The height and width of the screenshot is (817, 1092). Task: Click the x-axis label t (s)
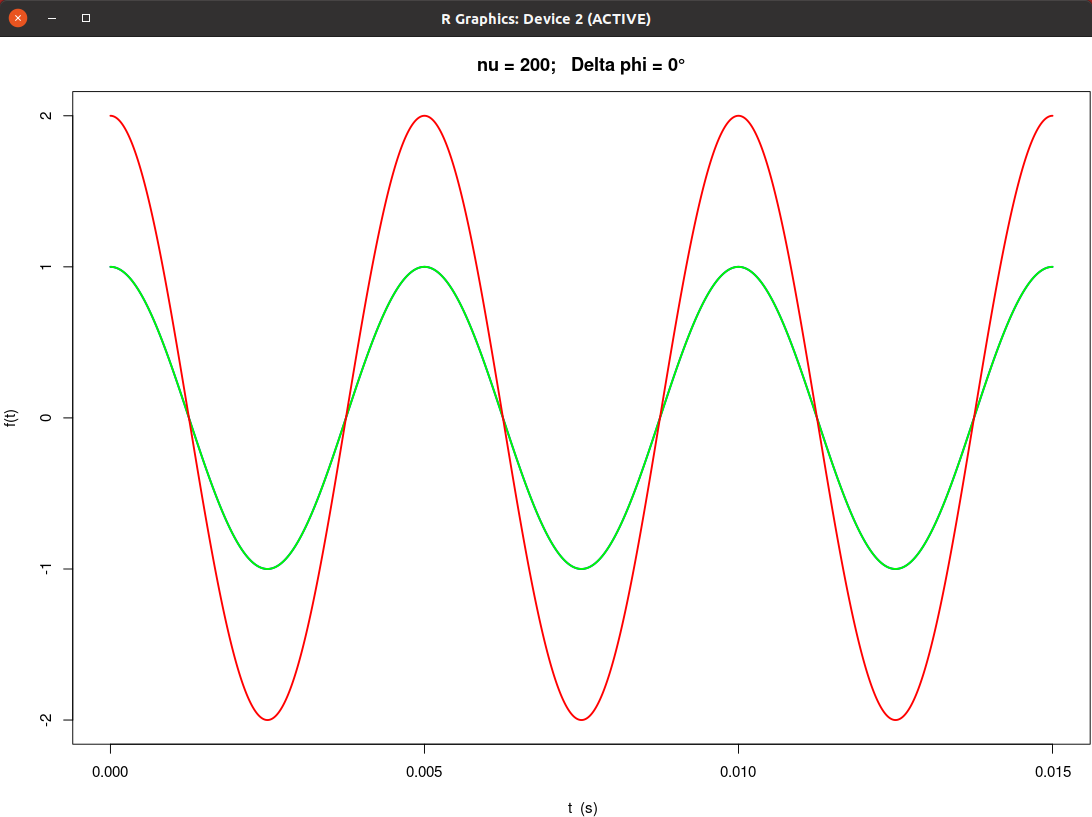[582, 808]
